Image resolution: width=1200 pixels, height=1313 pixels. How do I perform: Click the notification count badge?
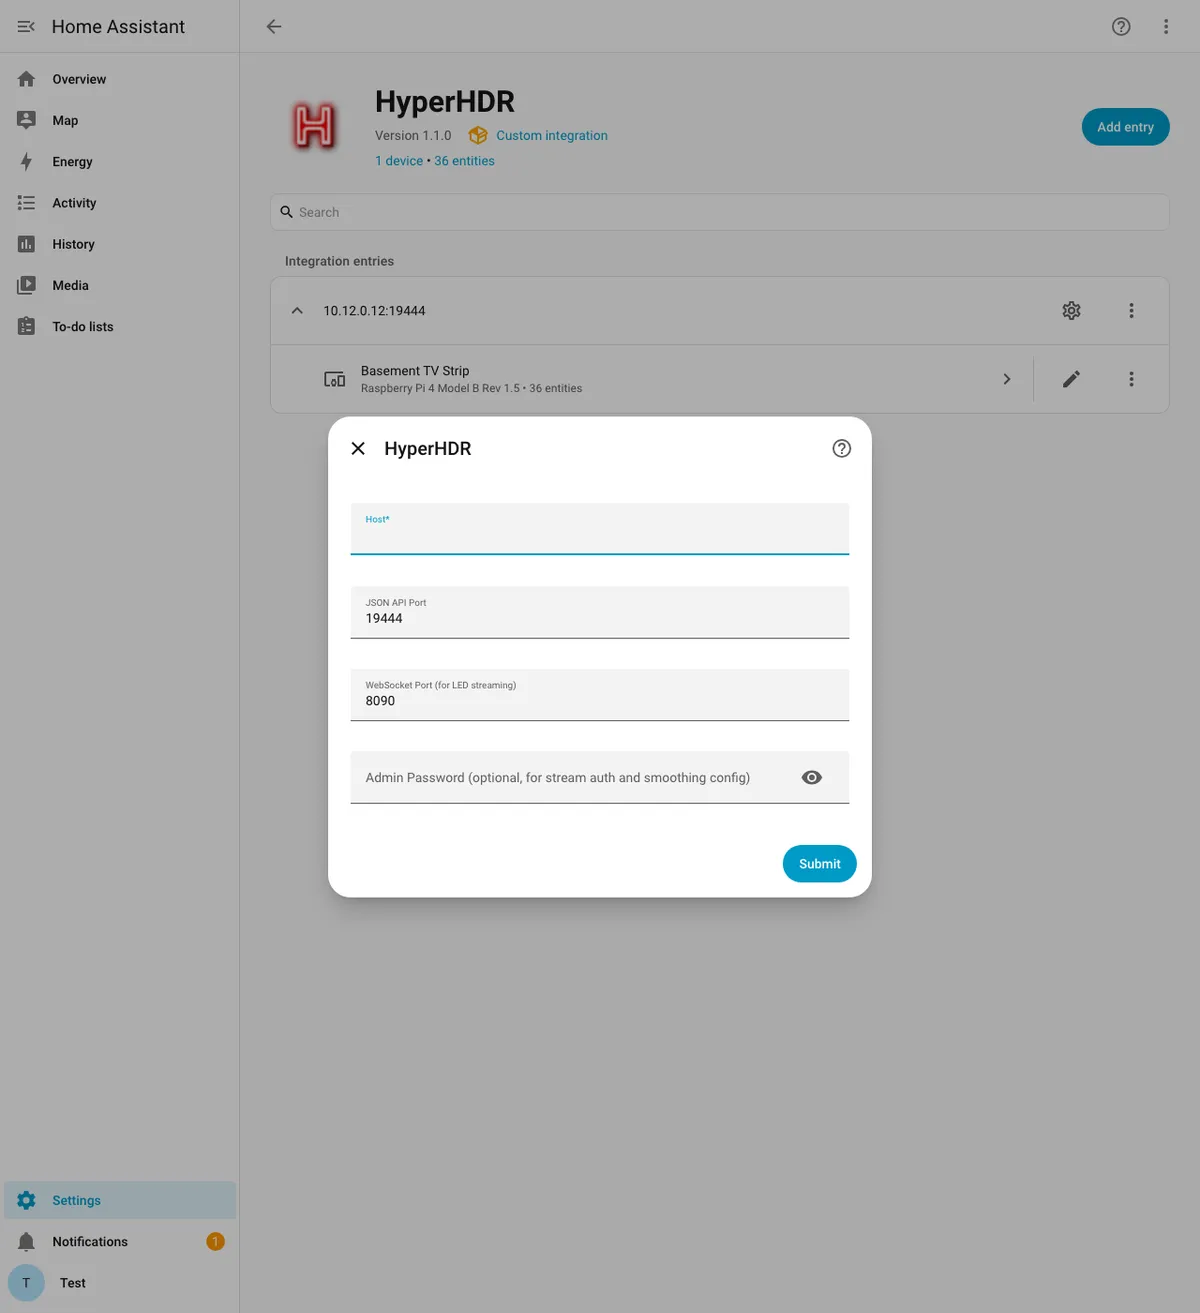click(x=215, y=1242)
